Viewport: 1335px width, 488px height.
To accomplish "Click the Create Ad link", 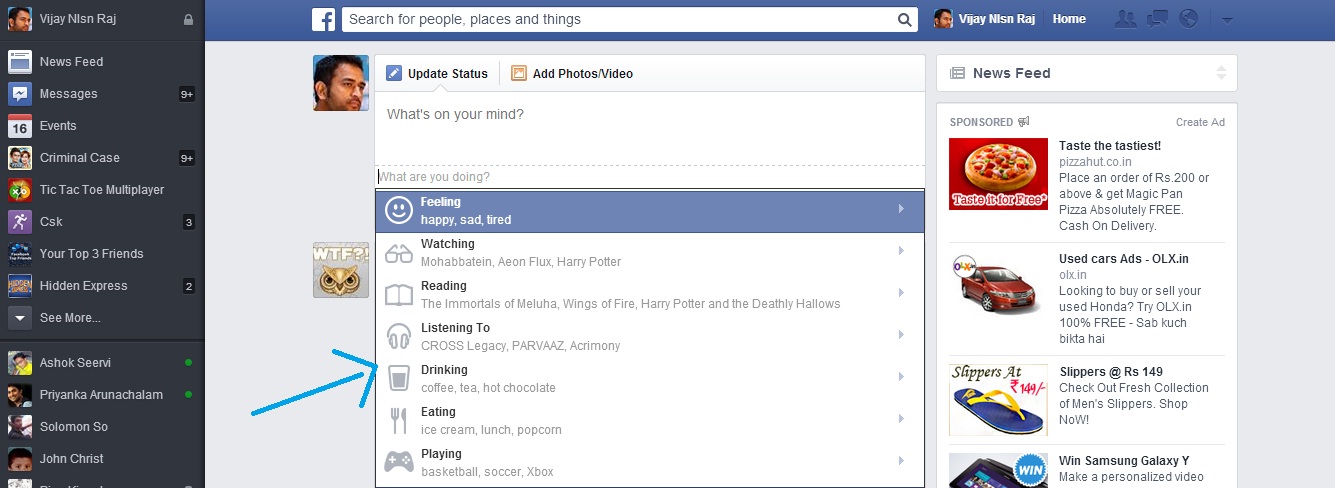I will (1200, 122).
